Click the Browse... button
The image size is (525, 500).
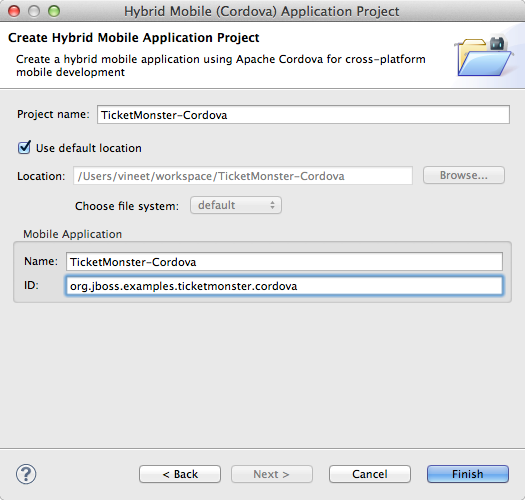pos(464,175)
